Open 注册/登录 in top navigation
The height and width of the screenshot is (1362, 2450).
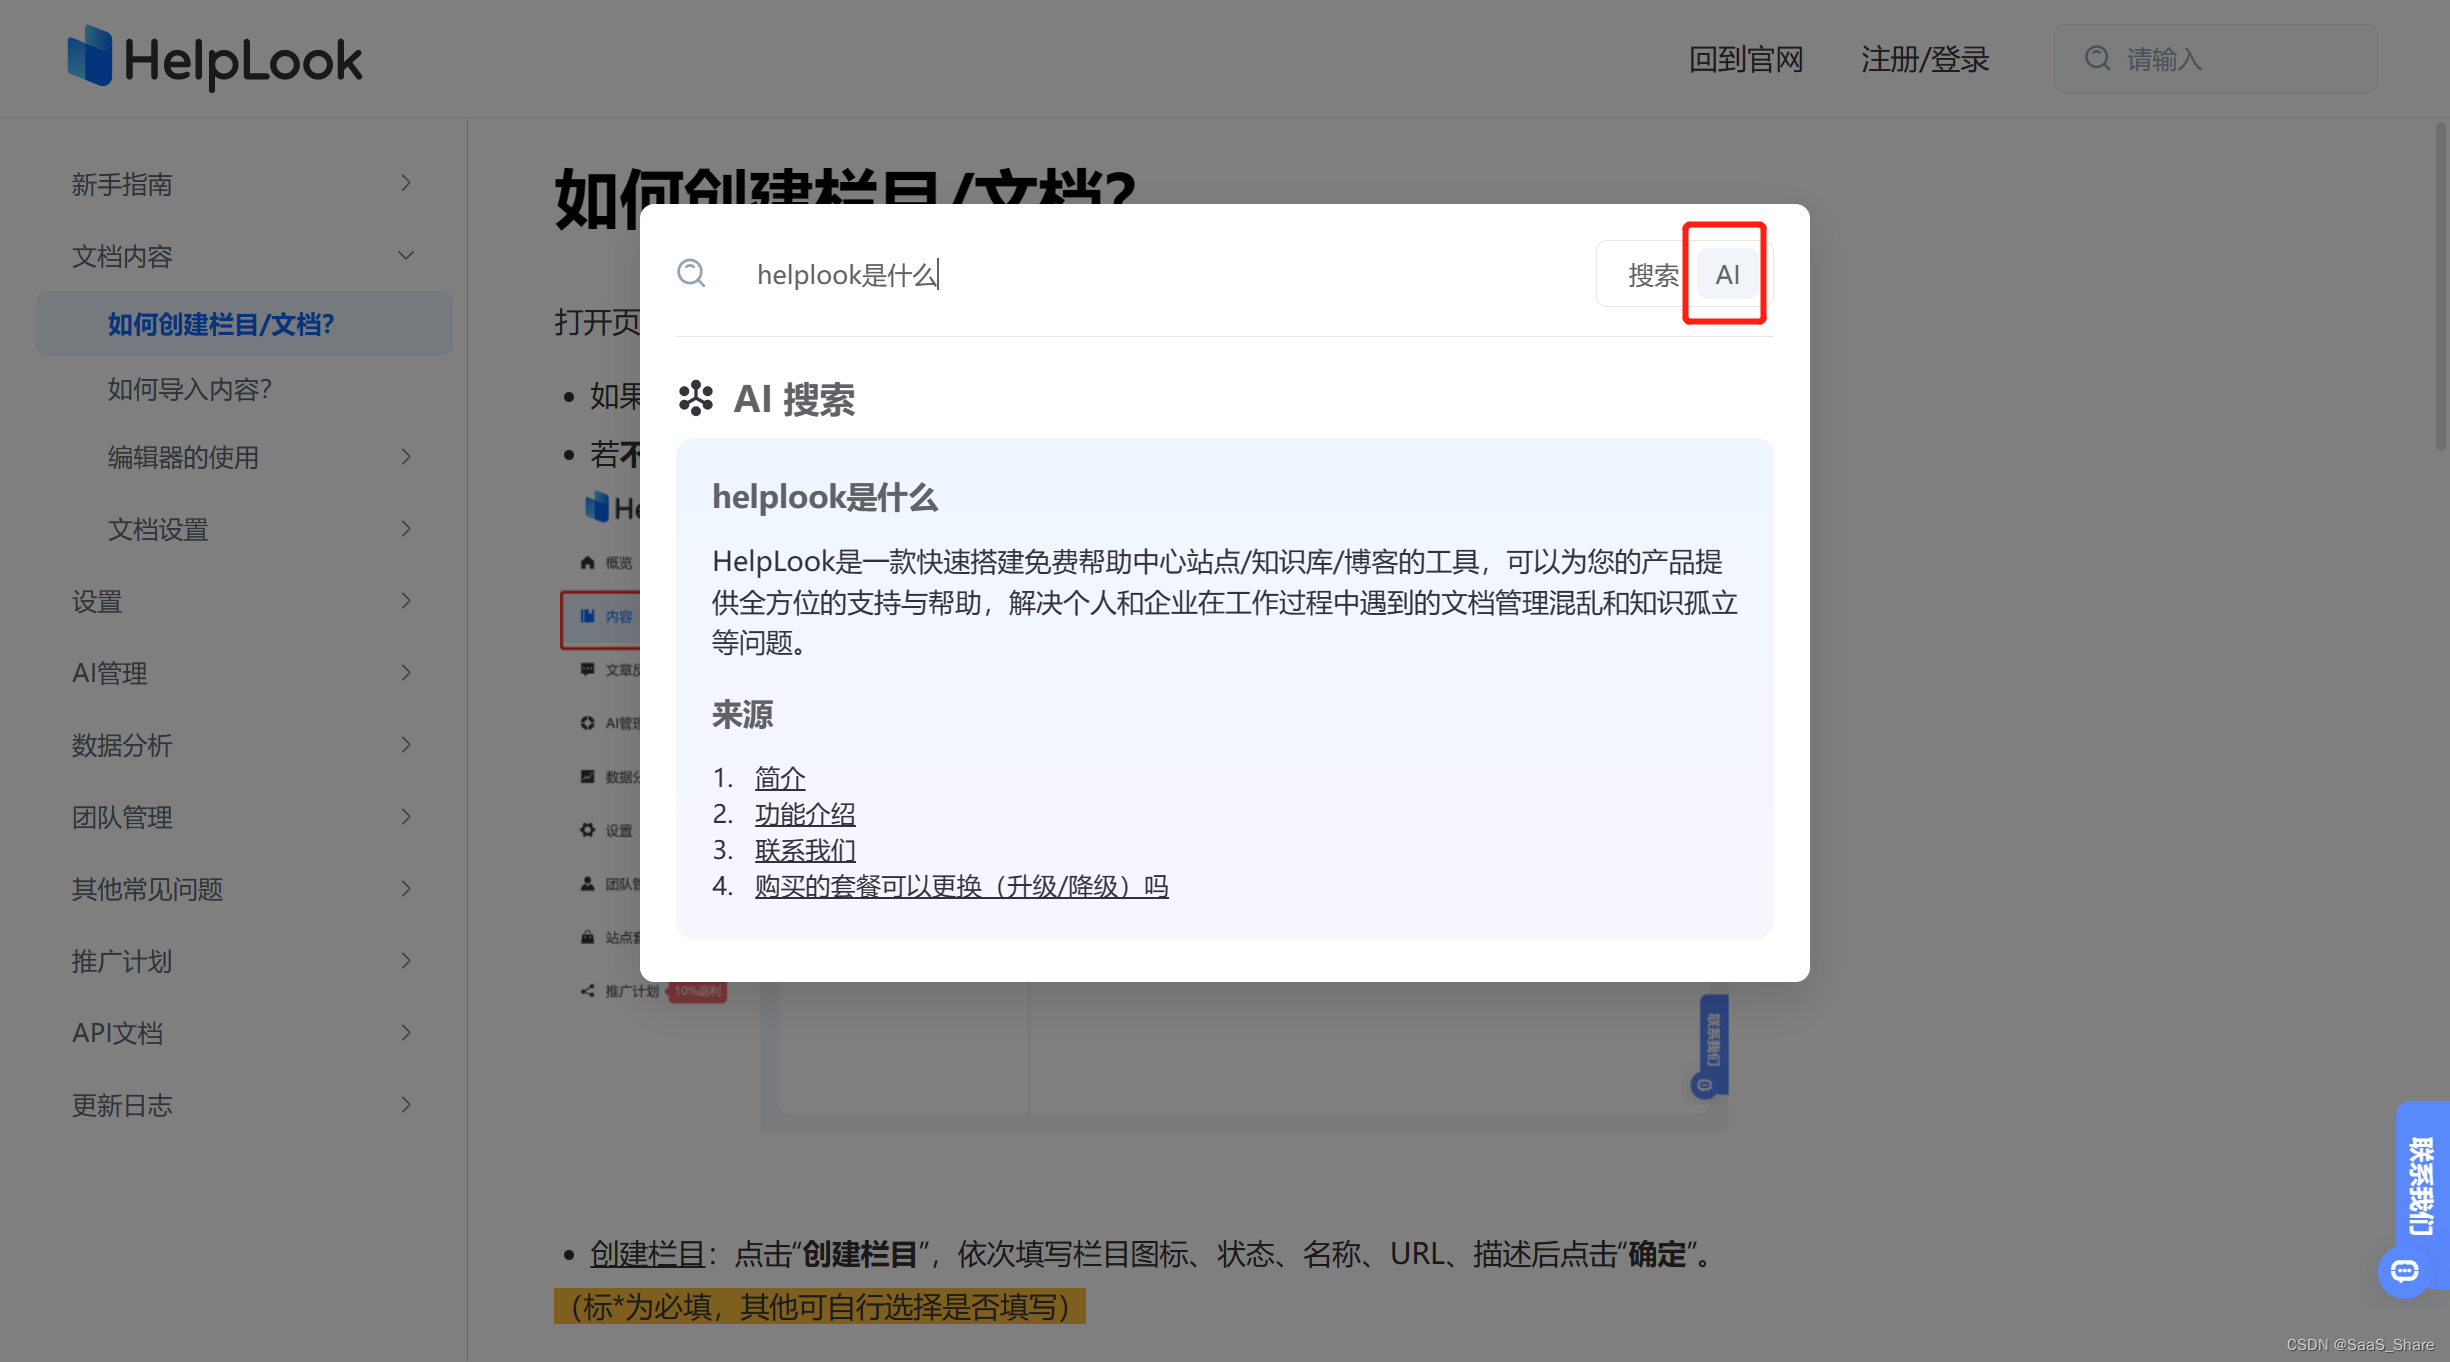pyautogui.click(x=1924, y=59)
